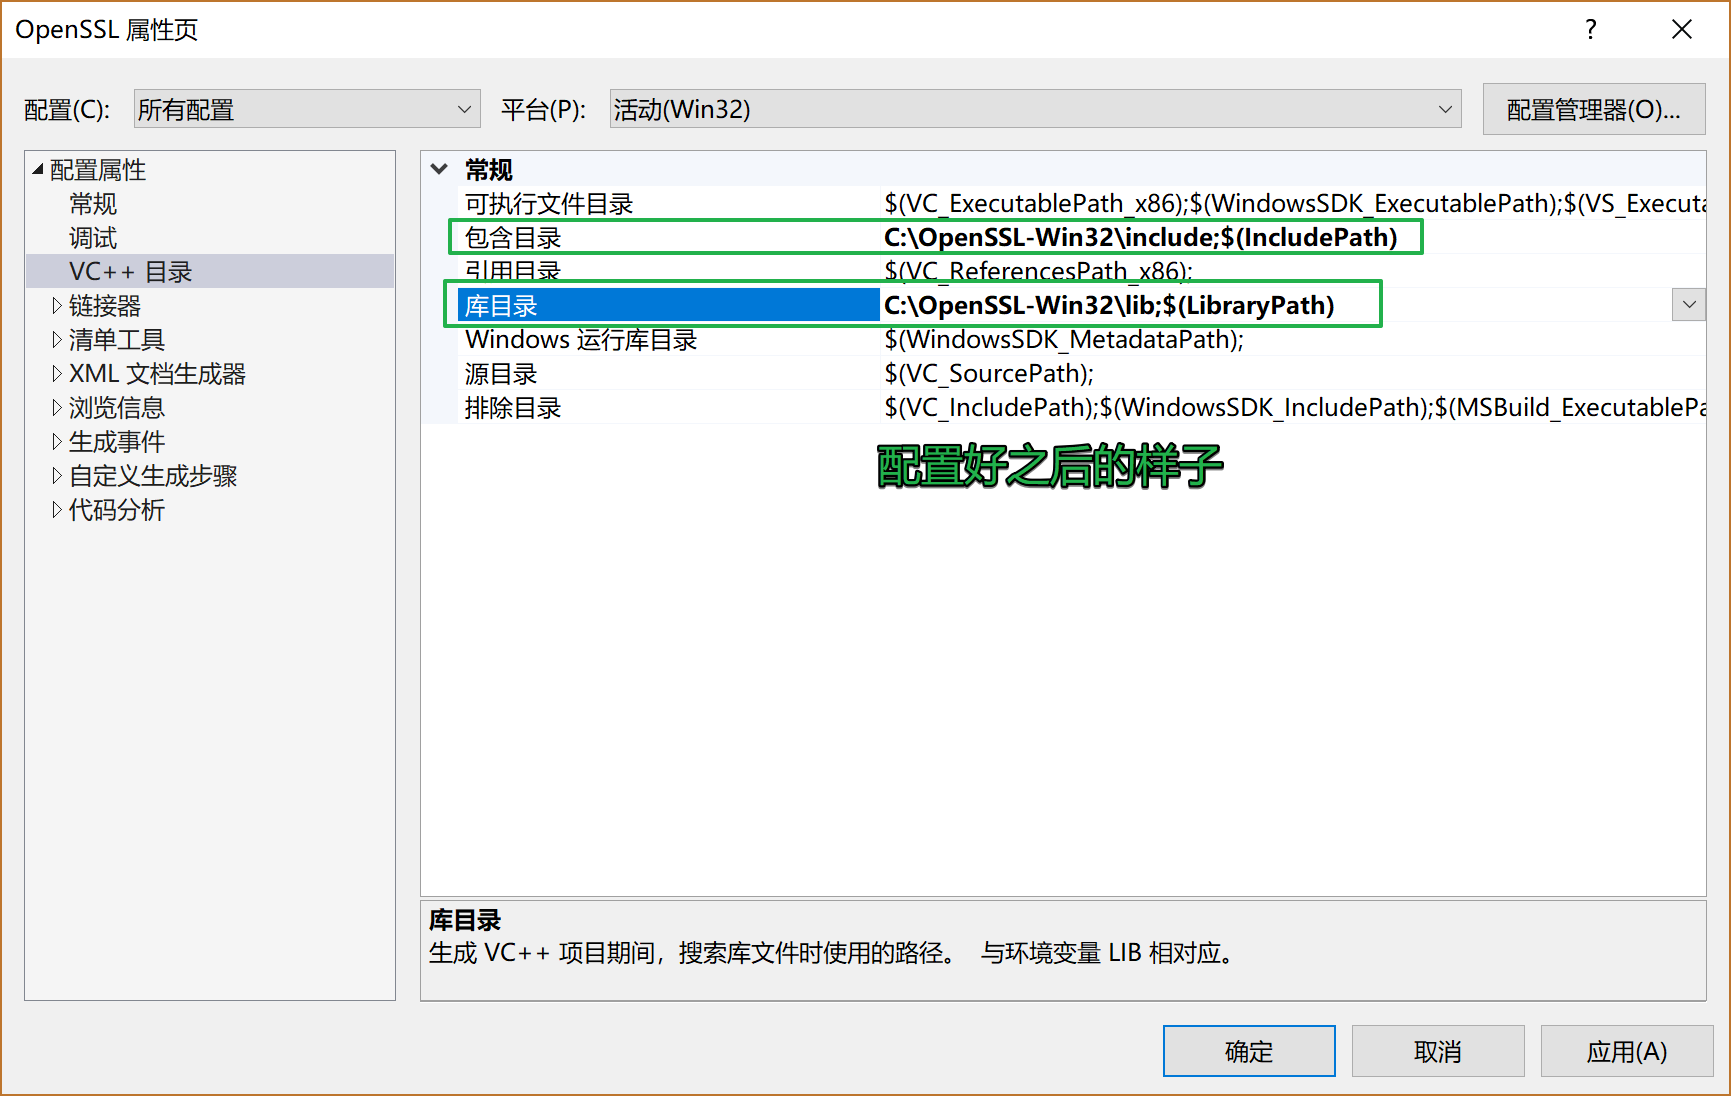This screenshot has height=1096, width=1731.
Task: Expand the 清单工具 tree node
Action: 57,340
